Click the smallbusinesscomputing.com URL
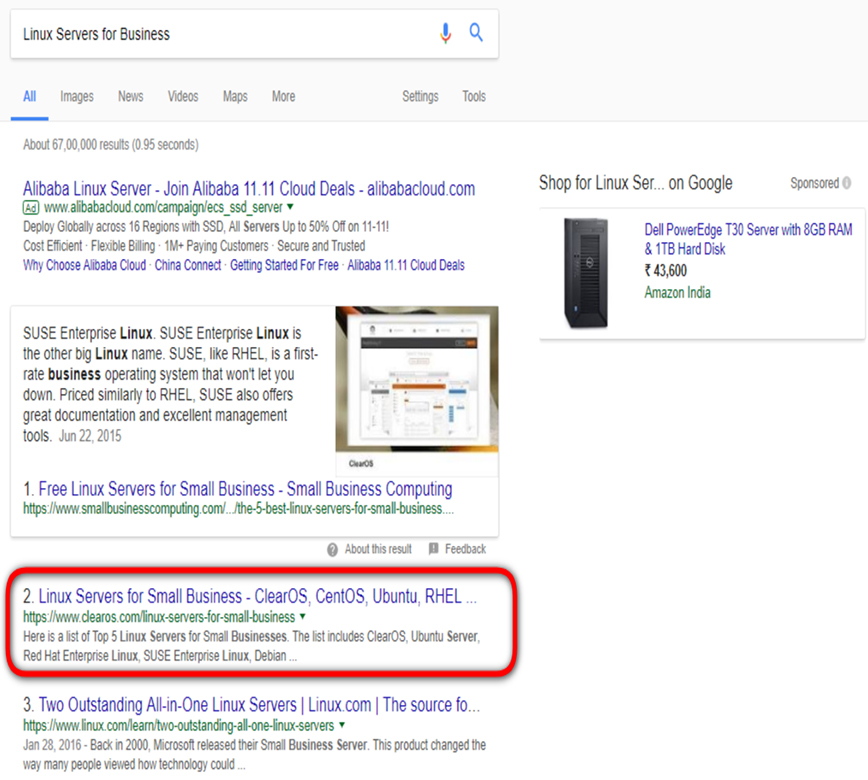The image size is (868, 780). [x=239, y=509]
